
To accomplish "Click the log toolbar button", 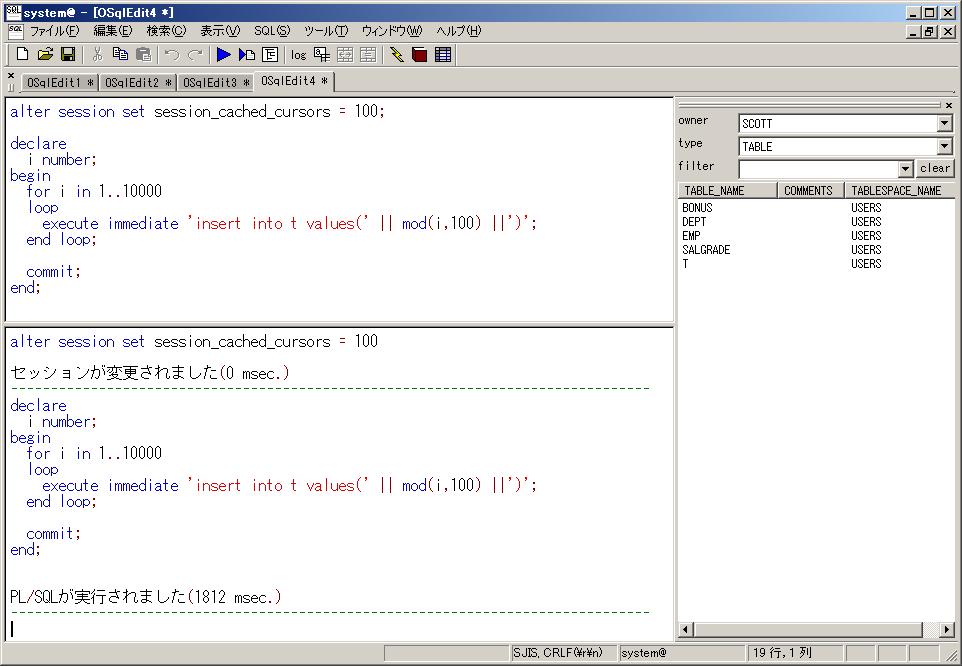I will point(298,54).
